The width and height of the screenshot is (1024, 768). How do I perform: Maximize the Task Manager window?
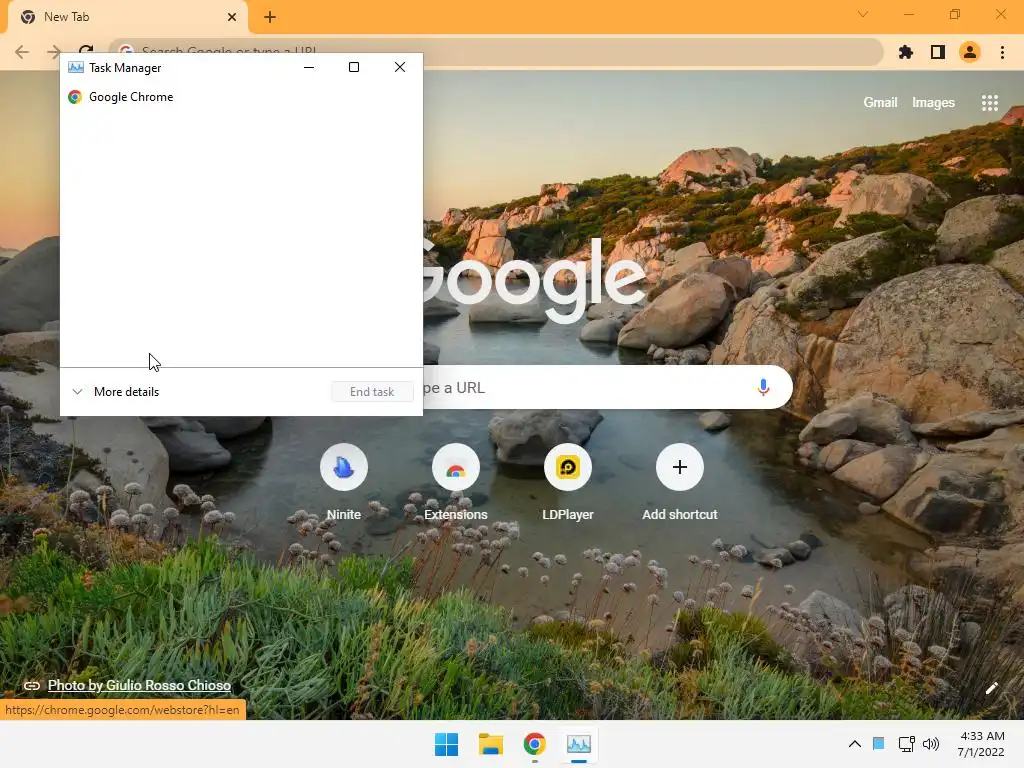(354, 67)
